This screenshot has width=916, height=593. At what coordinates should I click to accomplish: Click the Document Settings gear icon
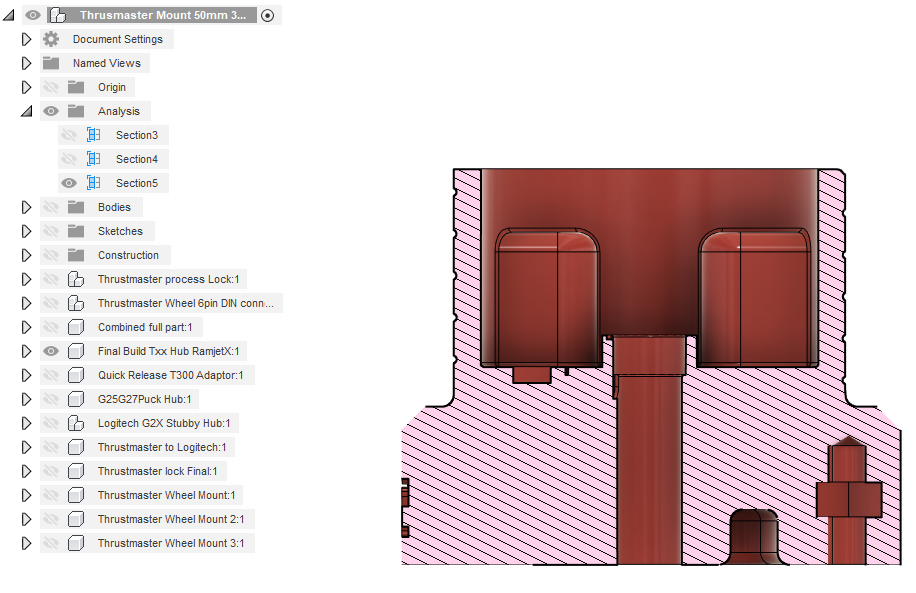[x=51, y=39]
